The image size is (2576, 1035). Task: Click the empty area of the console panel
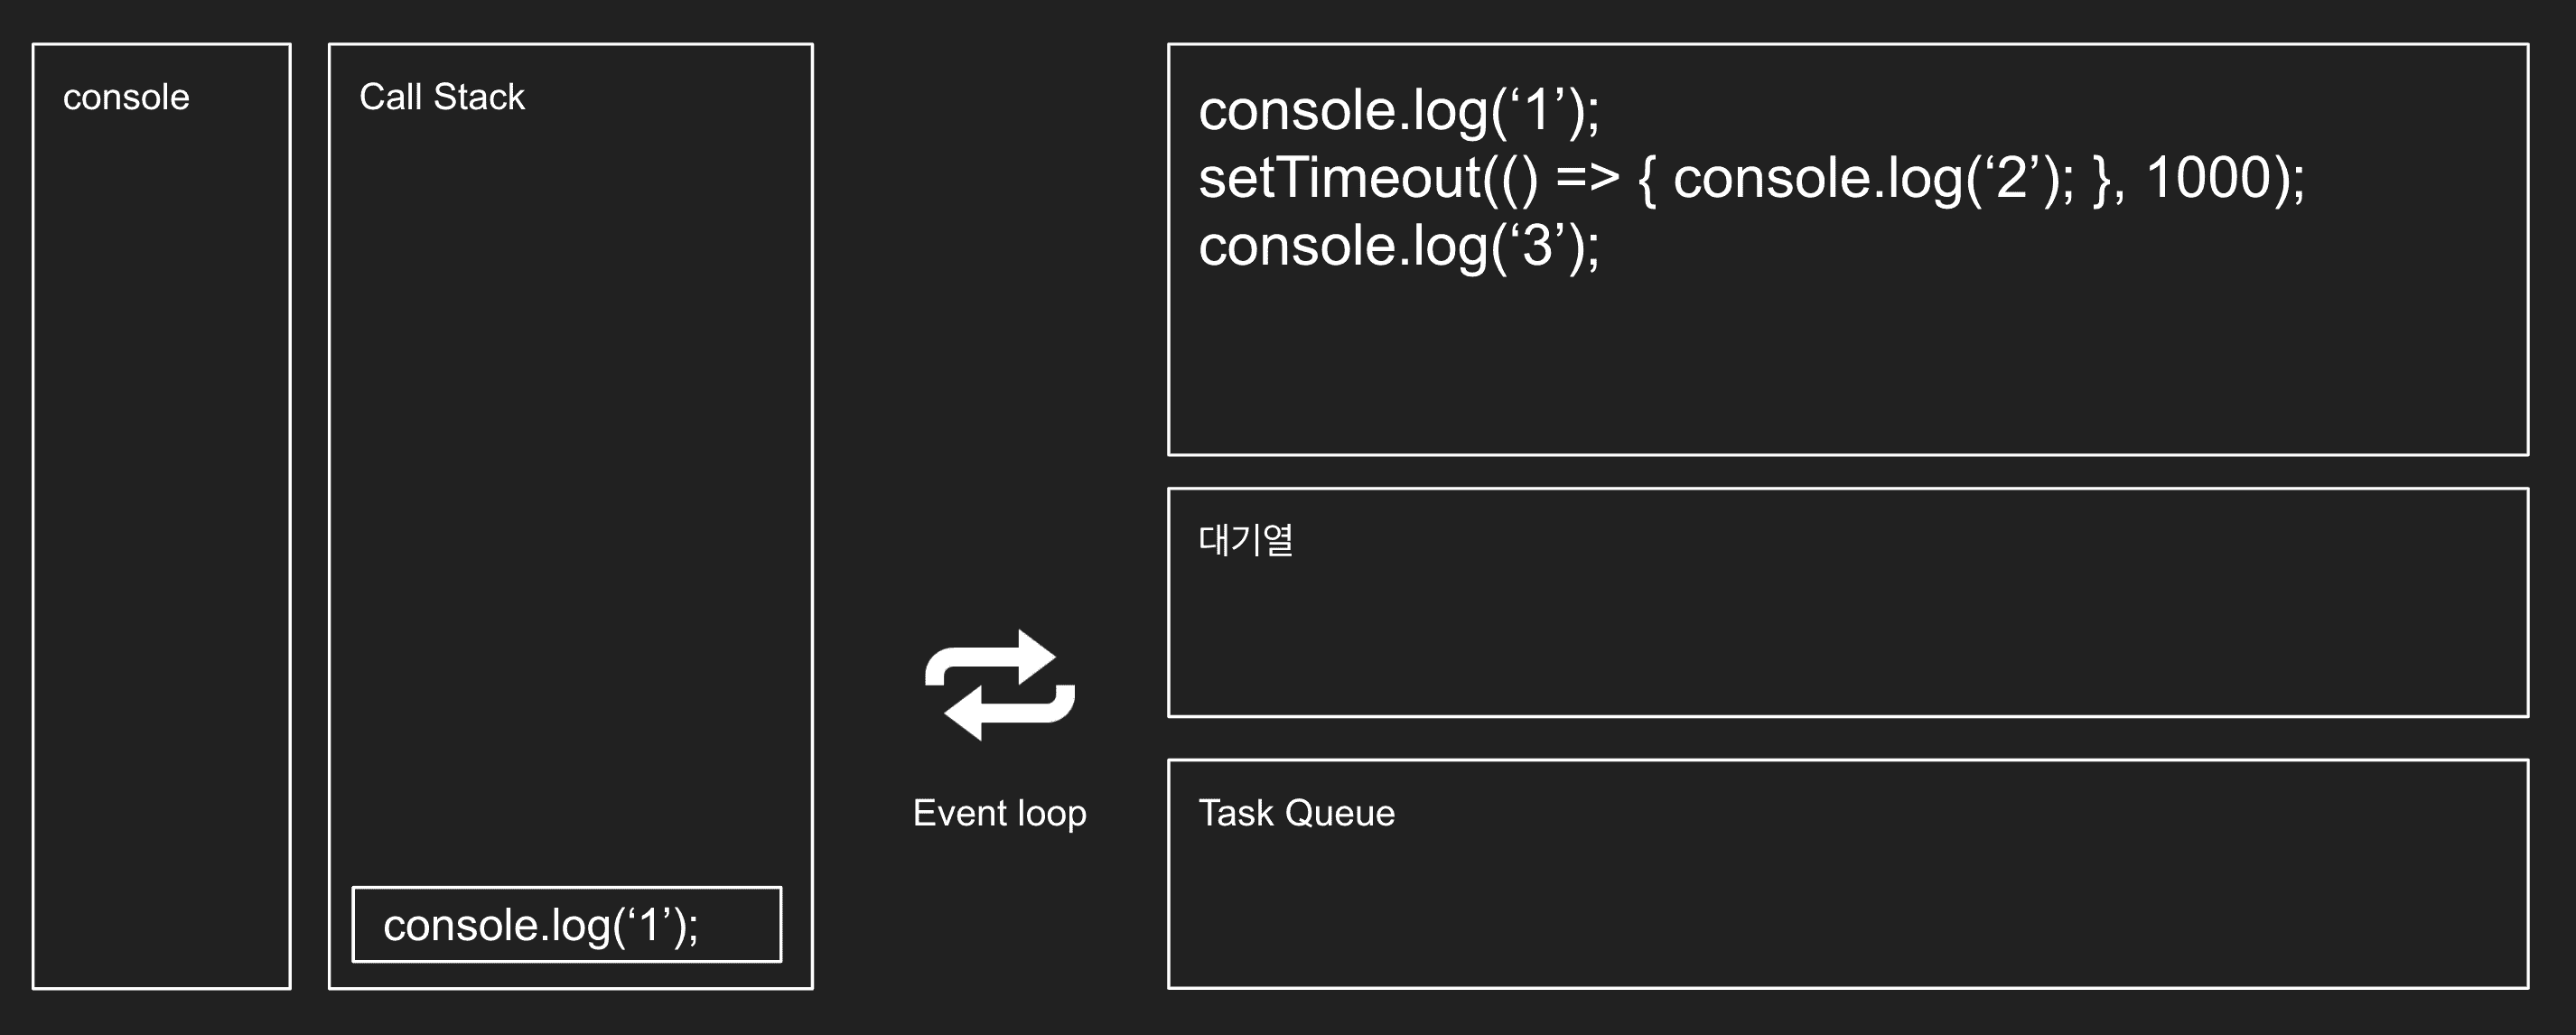161,550
